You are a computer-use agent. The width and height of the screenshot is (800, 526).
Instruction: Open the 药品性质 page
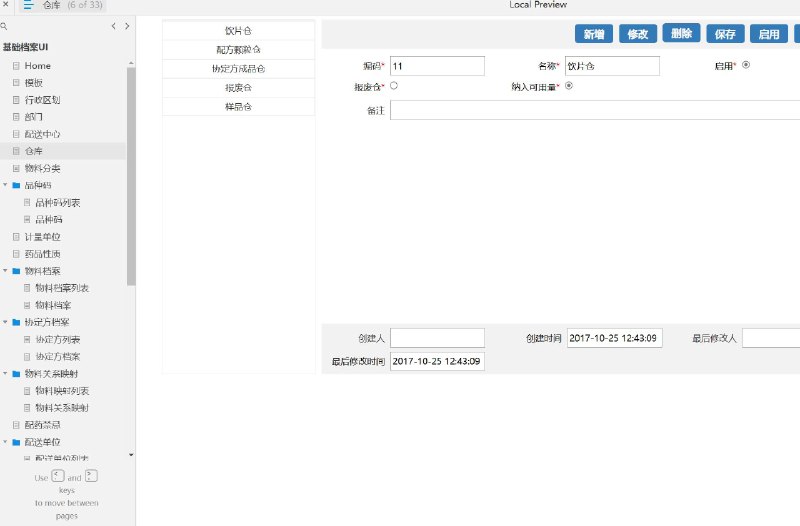(x=42, y=254)
